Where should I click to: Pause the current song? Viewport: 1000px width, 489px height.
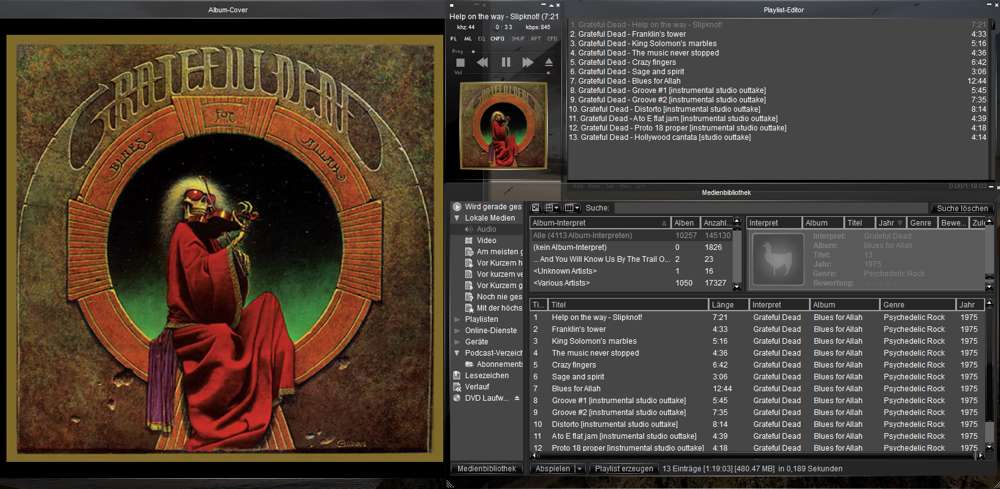[505, 62]
